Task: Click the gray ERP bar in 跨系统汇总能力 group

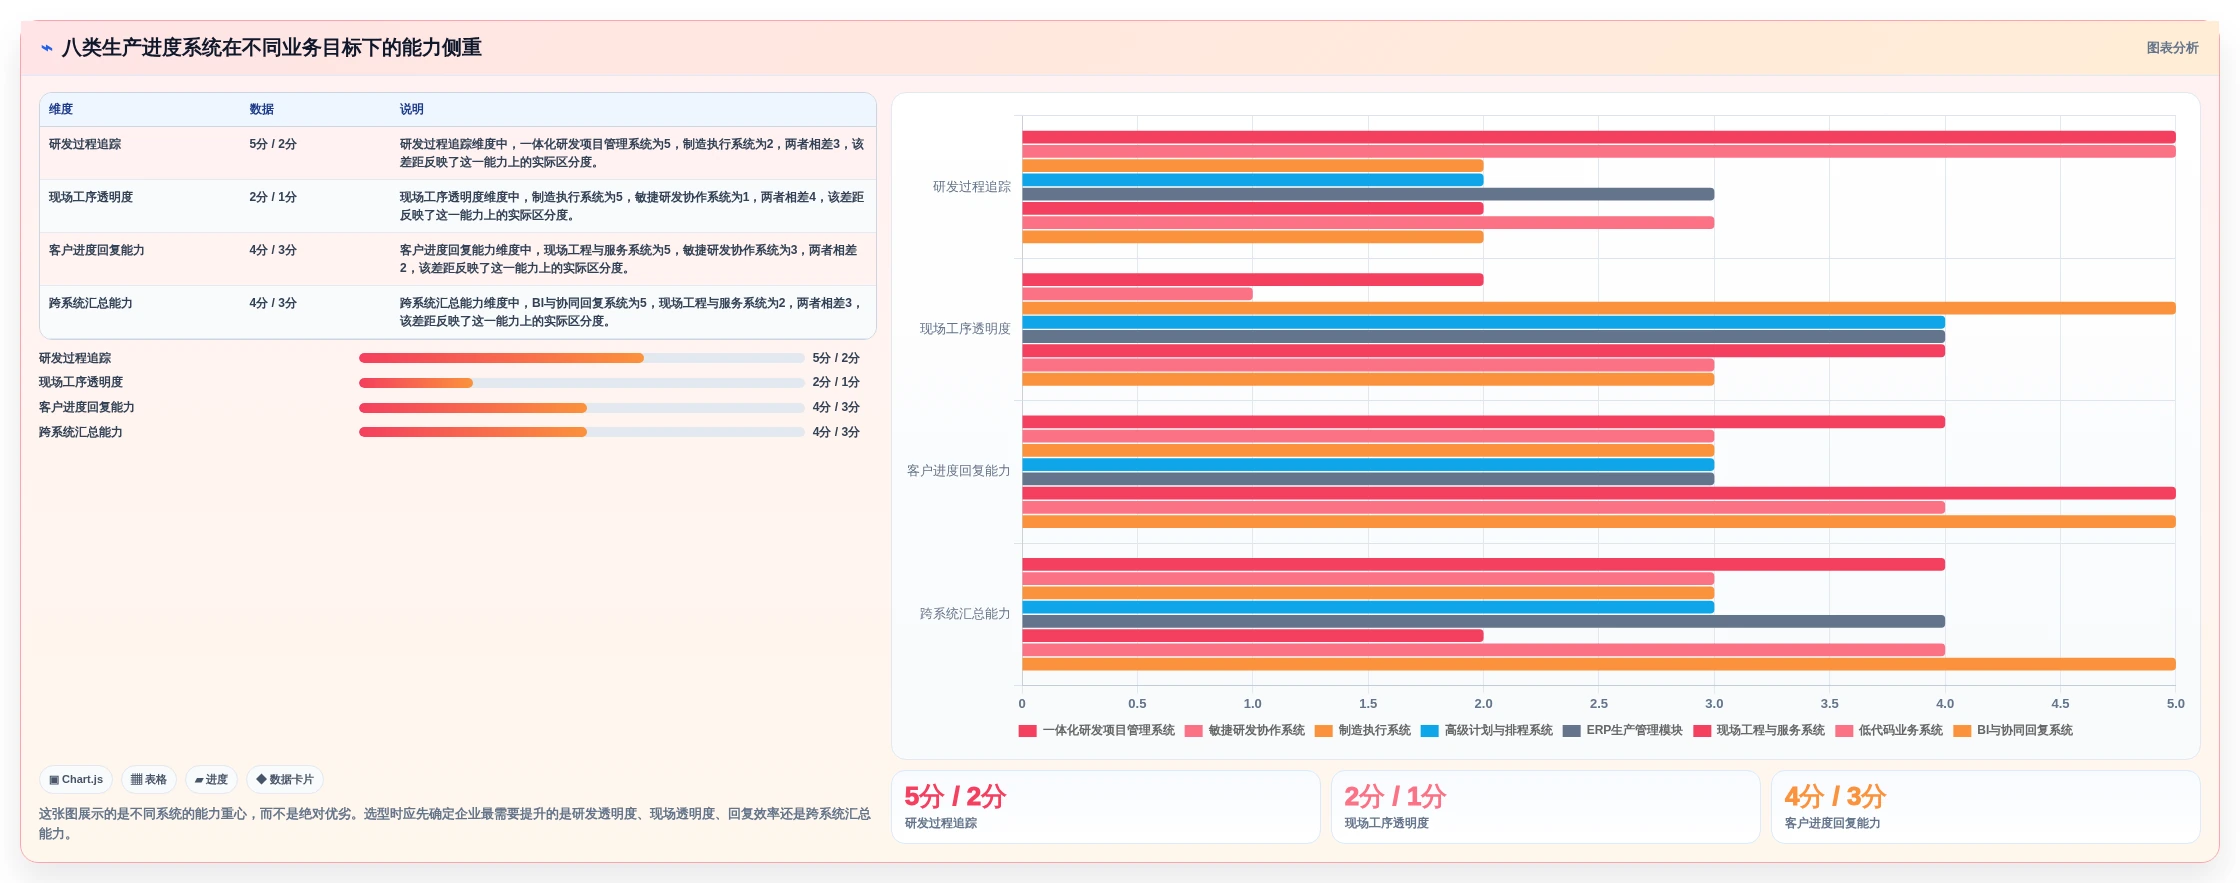Action: click(1483, 621)
